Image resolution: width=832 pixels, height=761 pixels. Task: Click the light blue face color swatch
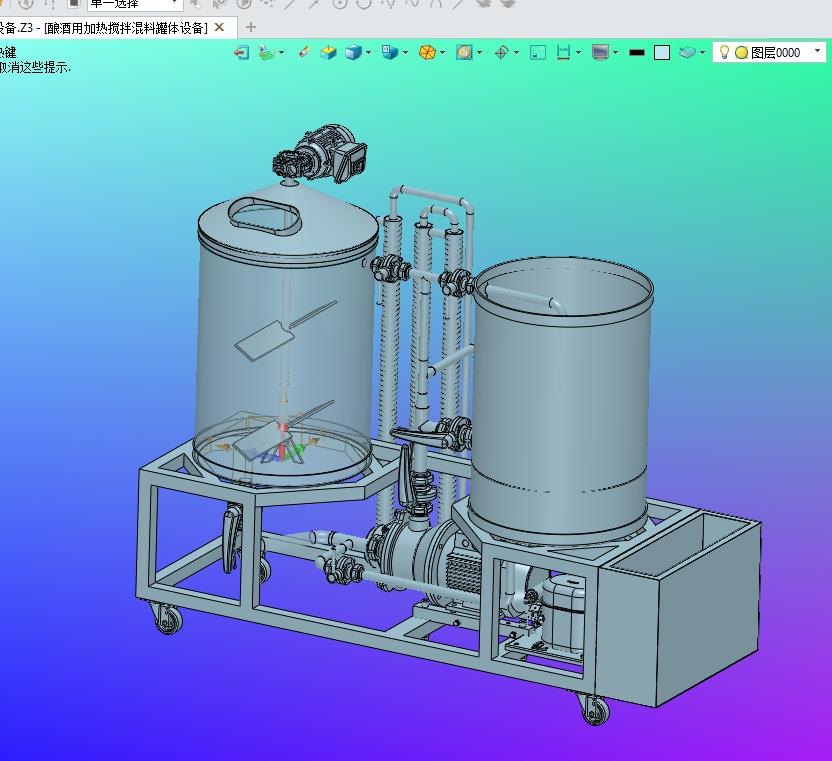pyautogui.click(x=662, y=52)
